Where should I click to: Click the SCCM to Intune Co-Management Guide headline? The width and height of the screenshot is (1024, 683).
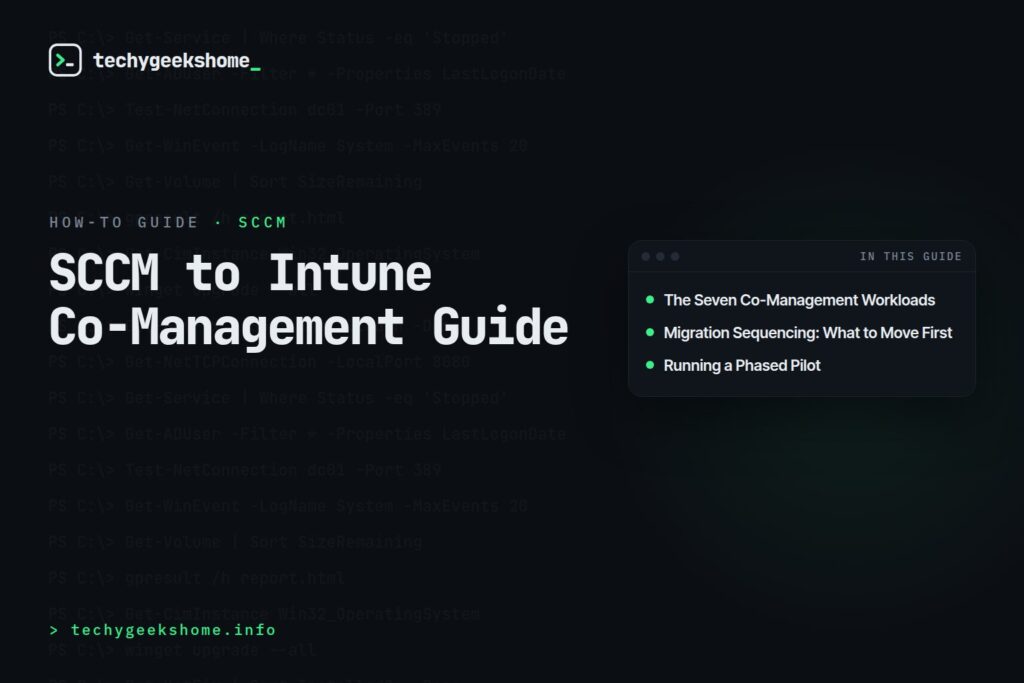coord(308,300)
